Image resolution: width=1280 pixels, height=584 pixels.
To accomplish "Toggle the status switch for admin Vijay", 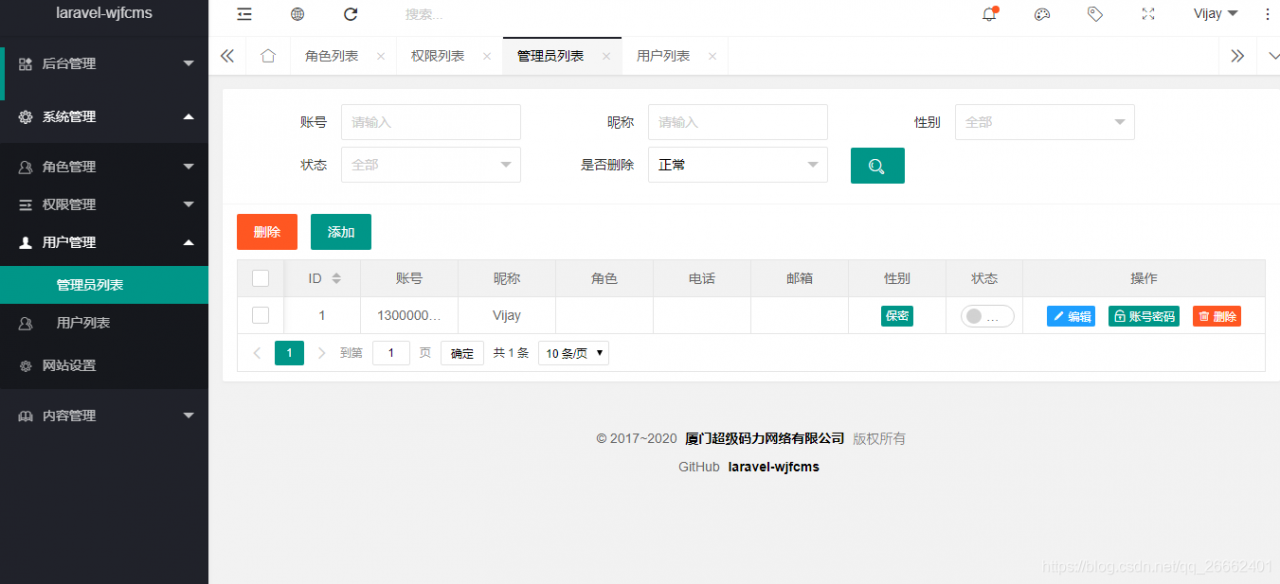I will pyautogui.click(x=984, y=315).
